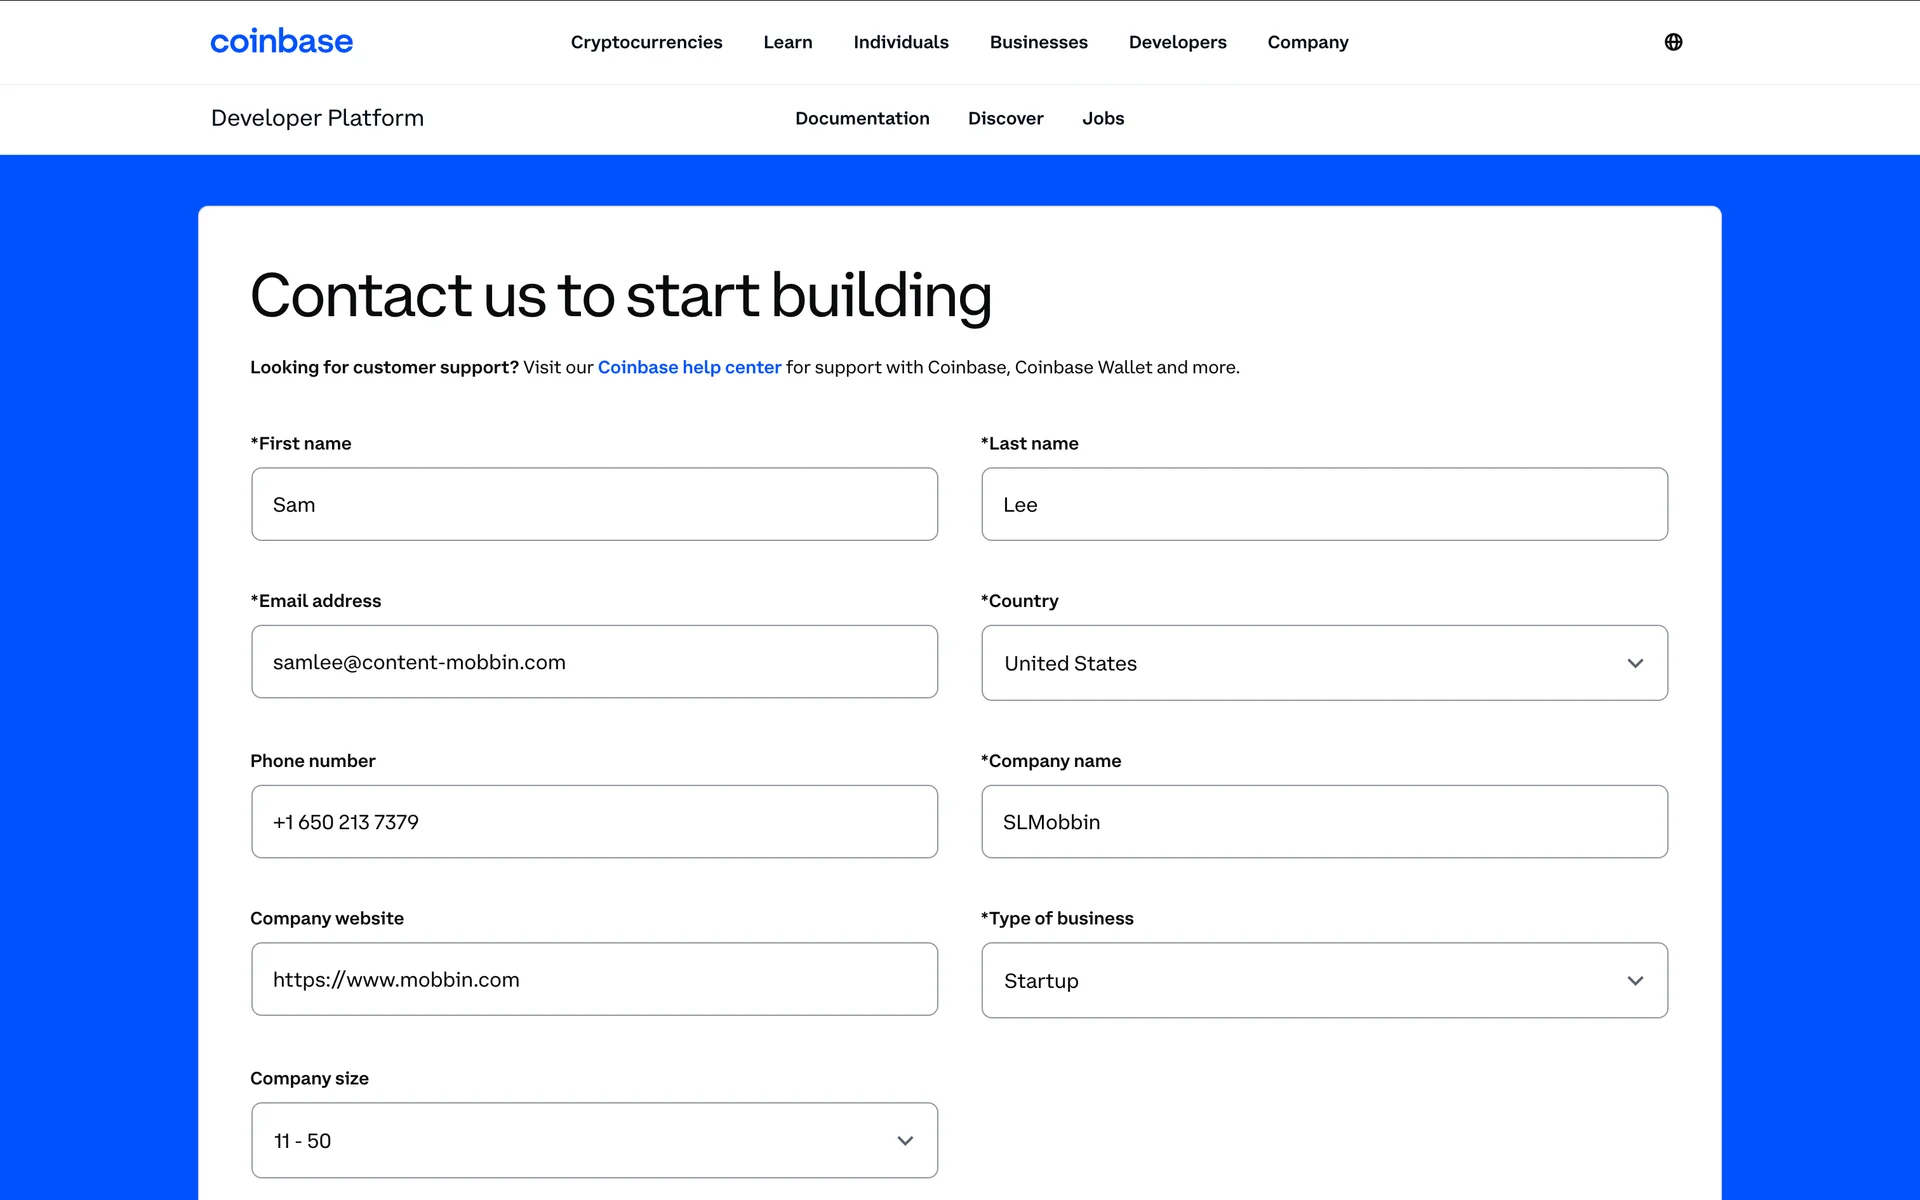Click the Coinbase logo
The width and height of the screenshot is (1920, 1200).
click(281, 42)
